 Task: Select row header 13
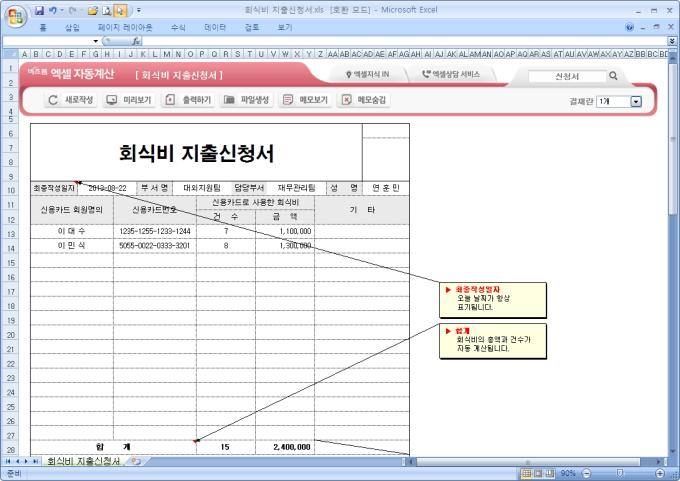11,234
